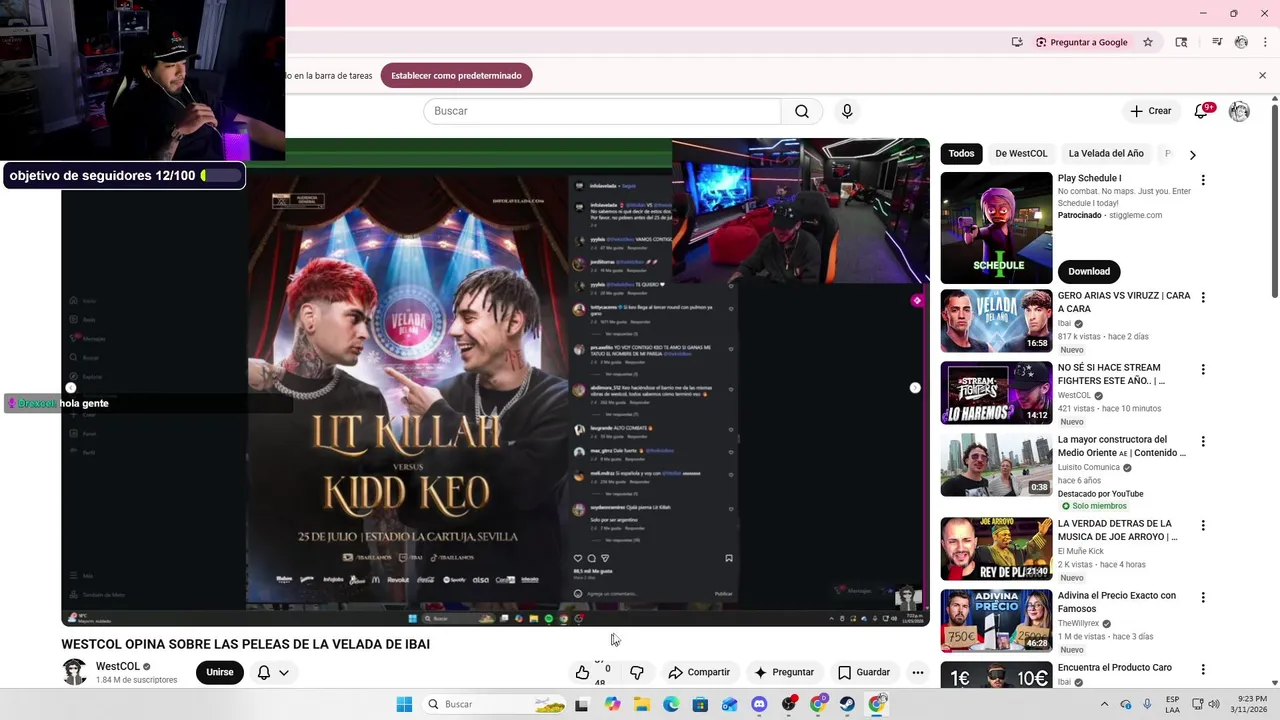The height and width of the screenshot is (720, 1280).
Task: Open Copilot from the taskbar
Action: tap(612, 704)
